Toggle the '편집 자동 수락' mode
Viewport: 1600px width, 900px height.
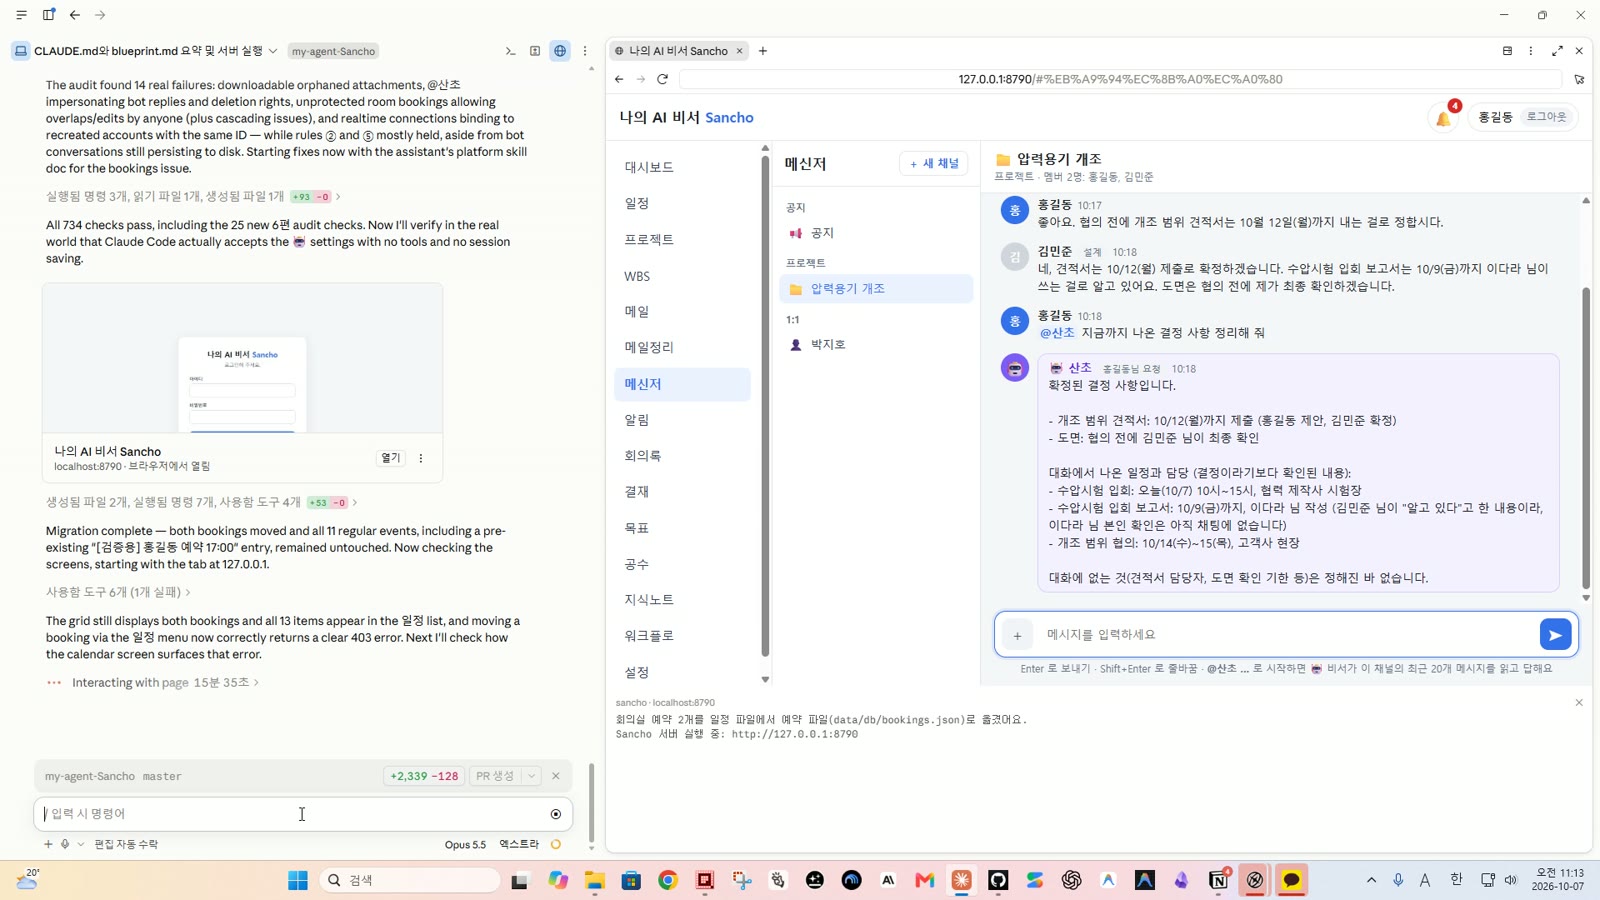126,844
